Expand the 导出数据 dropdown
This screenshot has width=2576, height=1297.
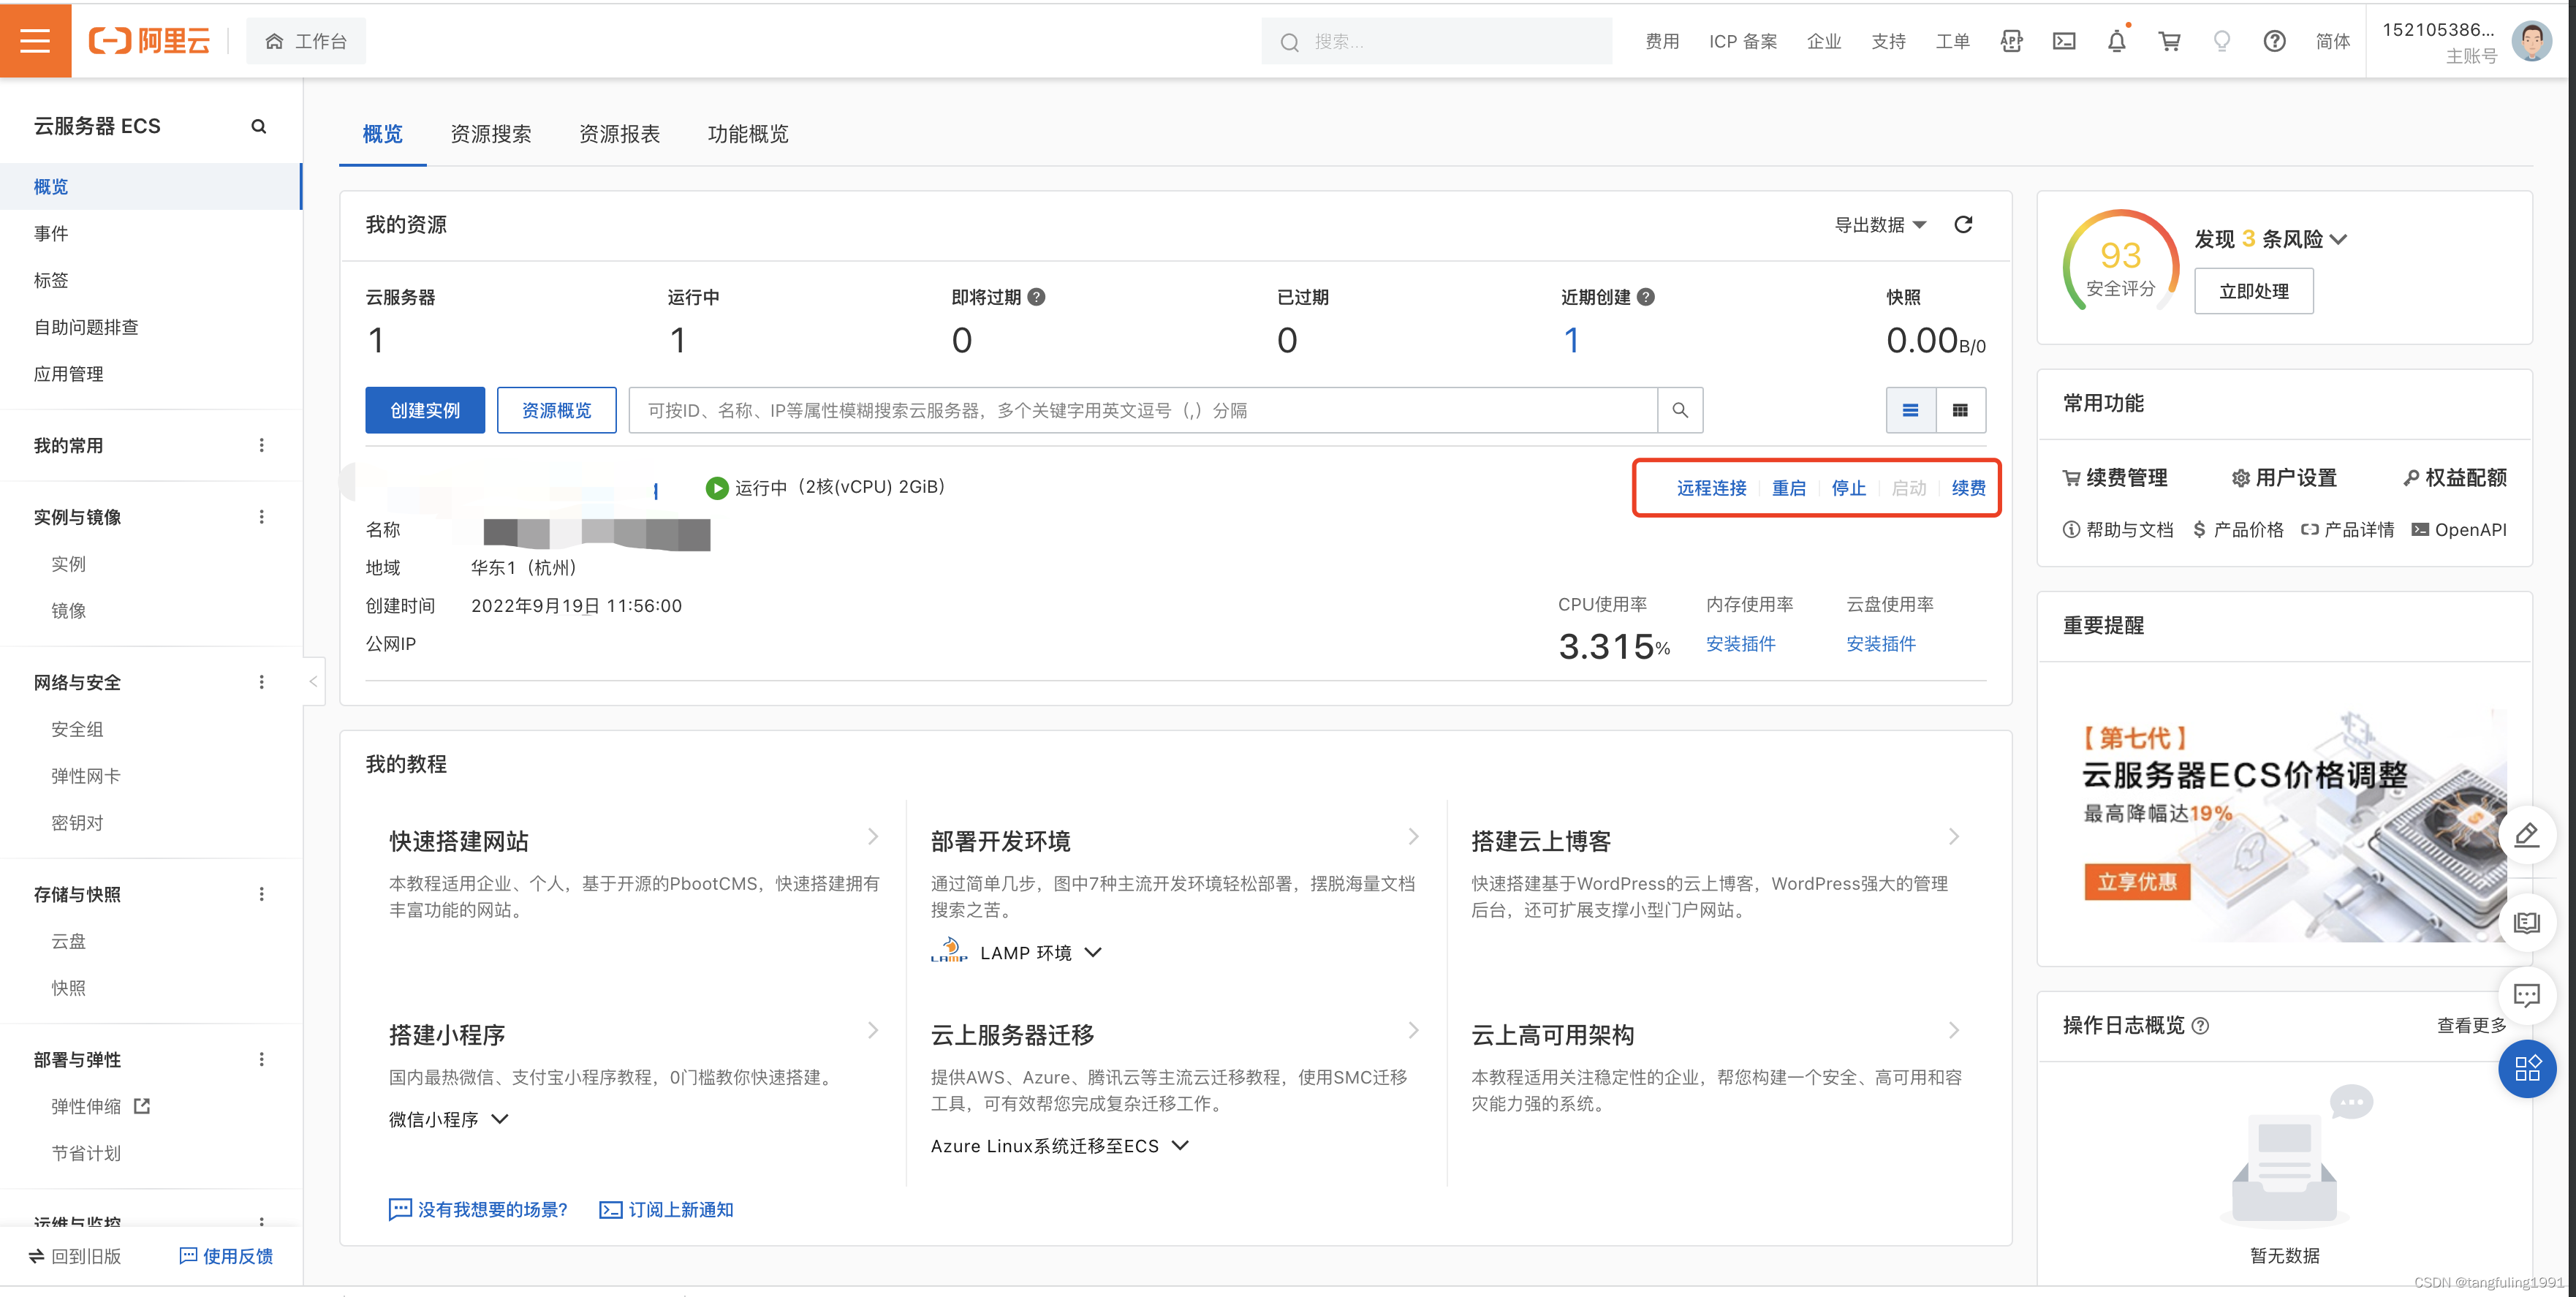pyautogui.click(x=1880, y=225)
